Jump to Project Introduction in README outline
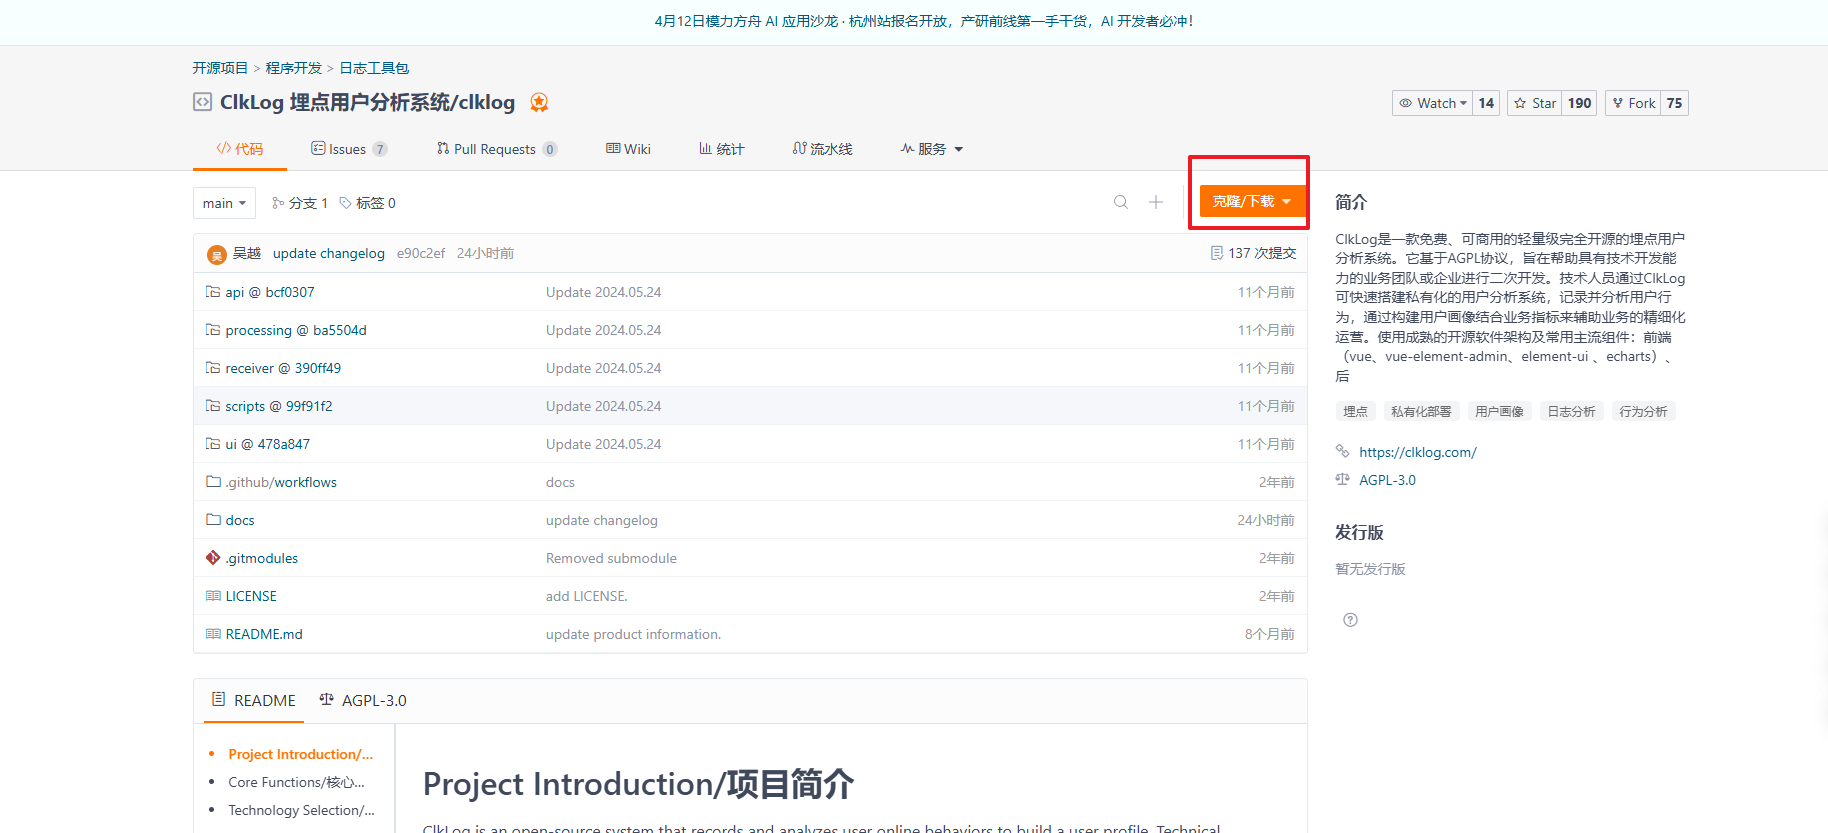 point(300,754)
